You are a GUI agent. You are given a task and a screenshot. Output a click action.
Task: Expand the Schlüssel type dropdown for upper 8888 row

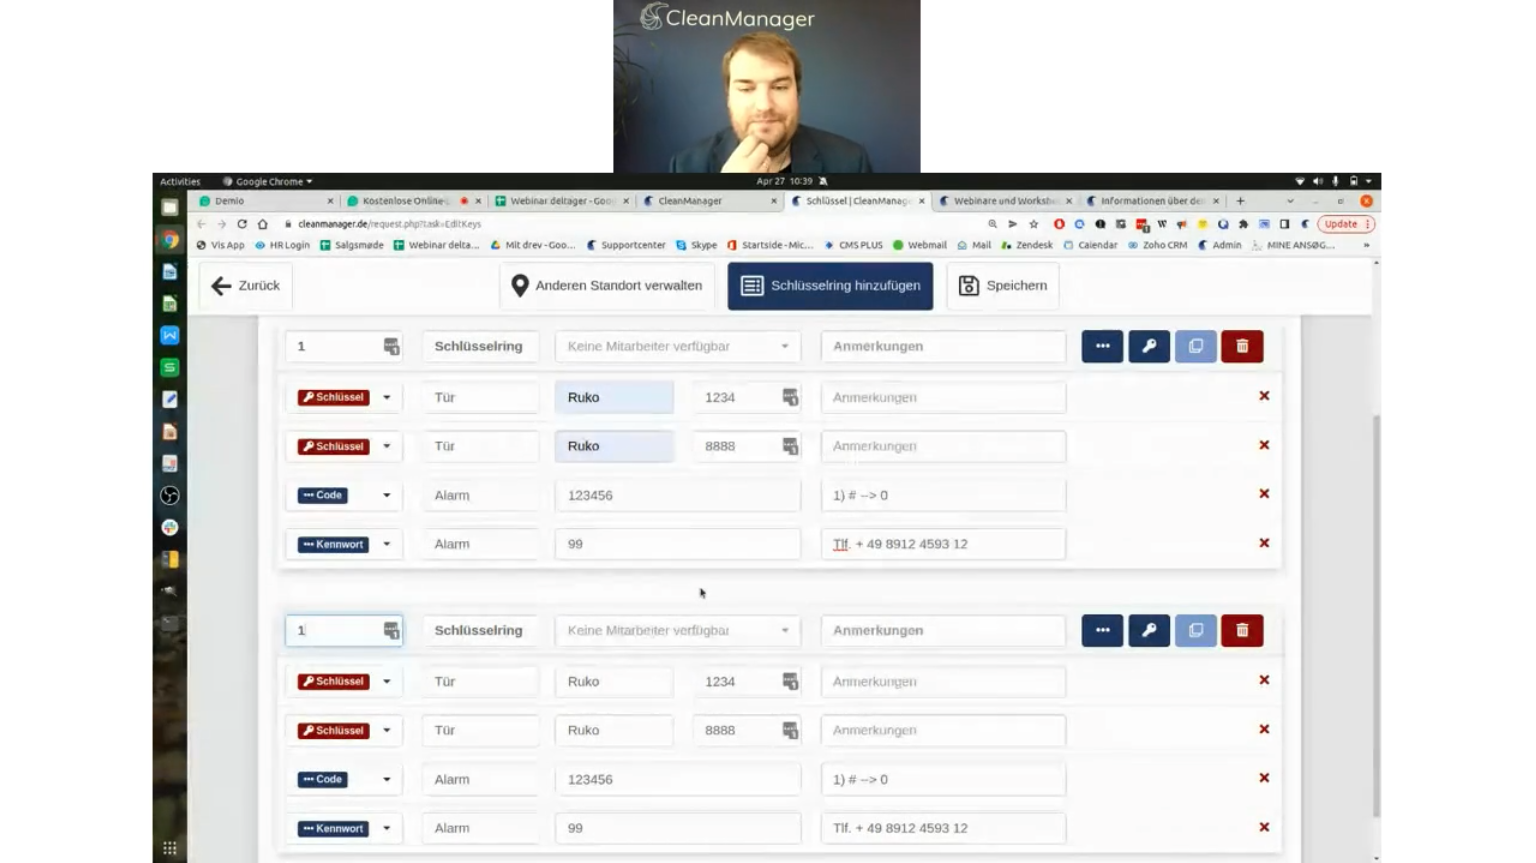pos(387,446)
